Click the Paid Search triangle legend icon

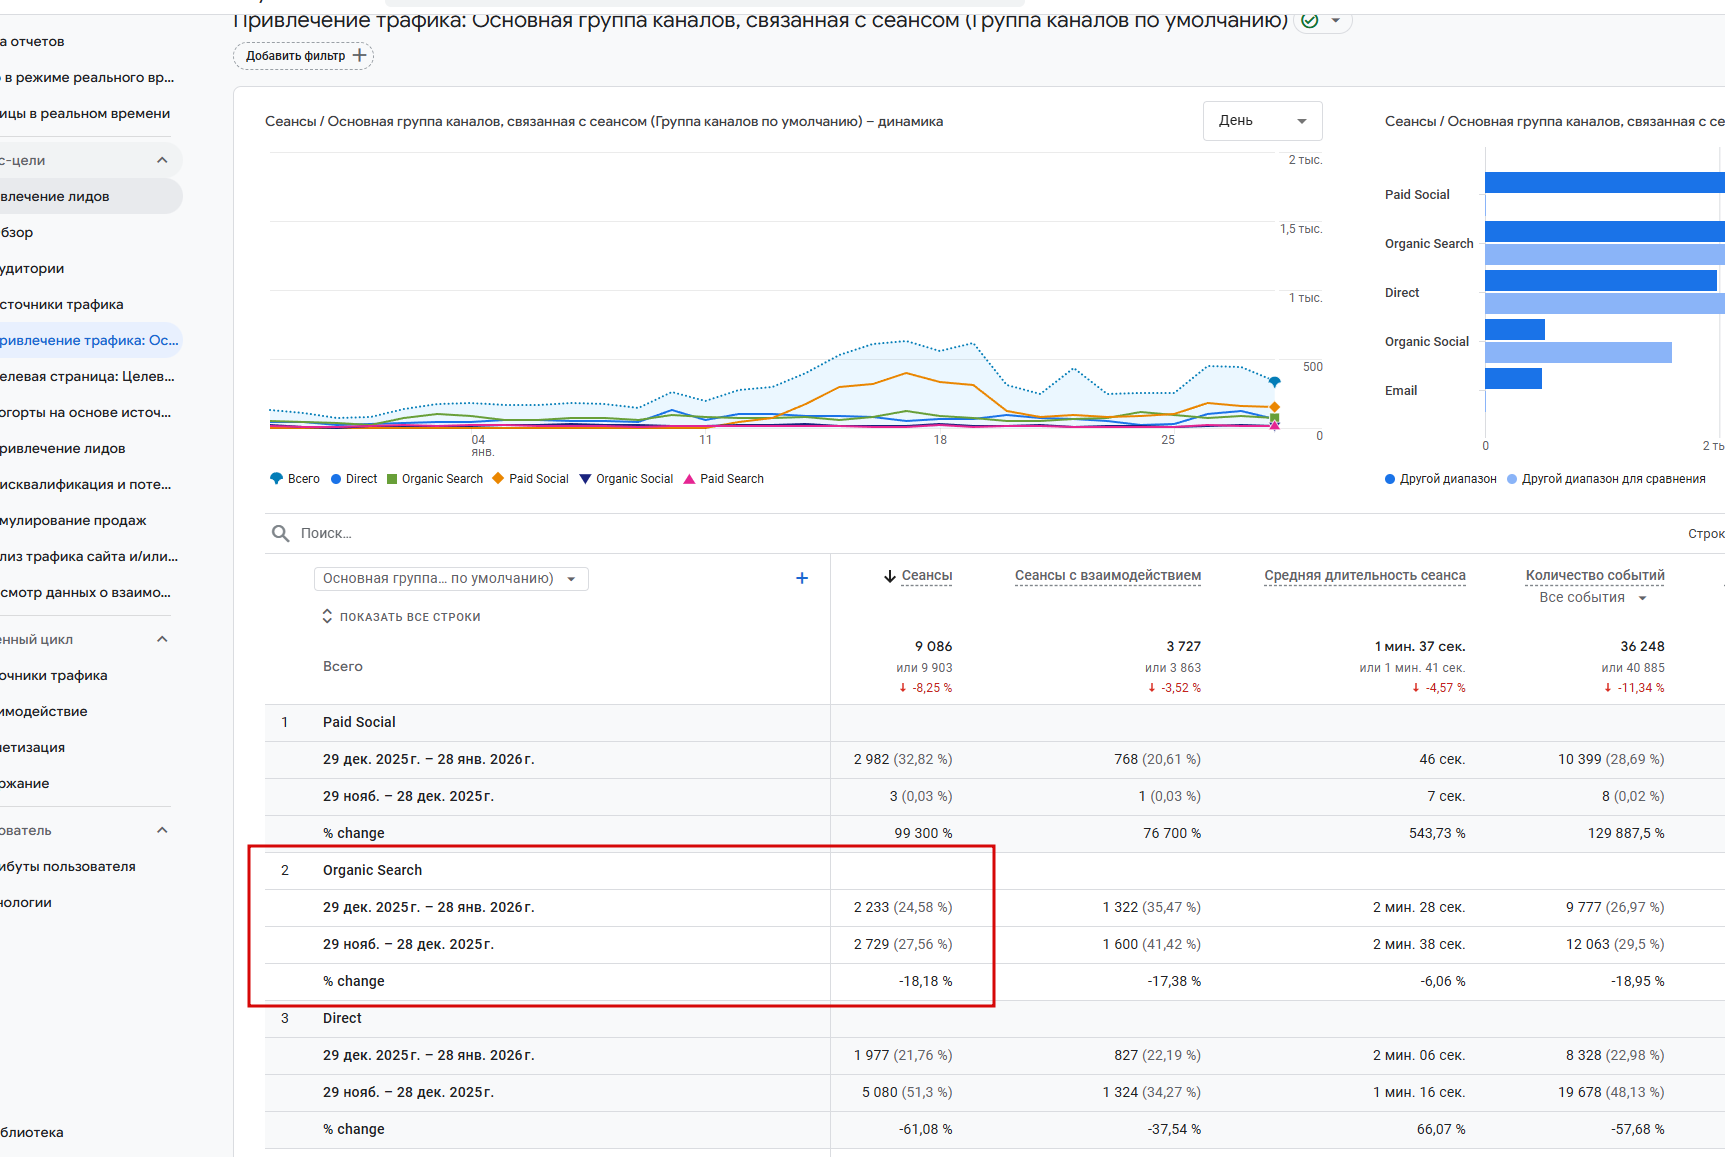coord(689,478)
